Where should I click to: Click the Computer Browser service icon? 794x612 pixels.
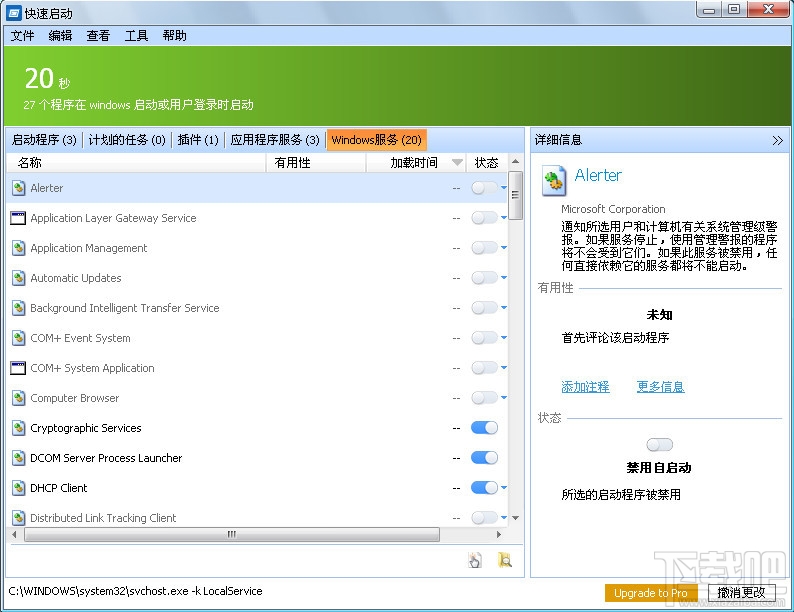click(x=19, y=398)
